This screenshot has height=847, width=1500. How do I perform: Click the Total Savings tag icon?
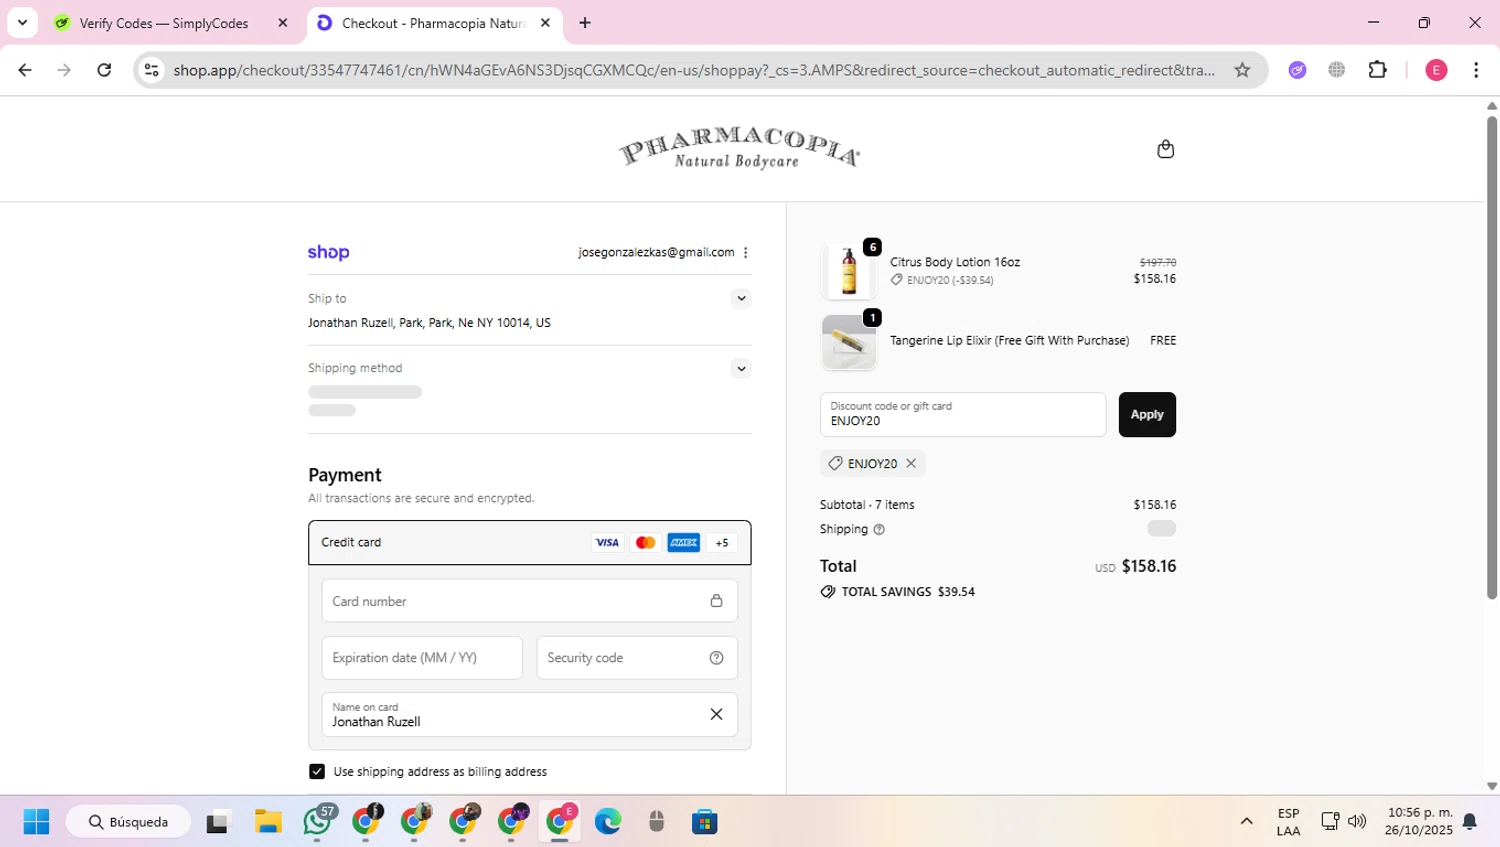tap(828, 592)
